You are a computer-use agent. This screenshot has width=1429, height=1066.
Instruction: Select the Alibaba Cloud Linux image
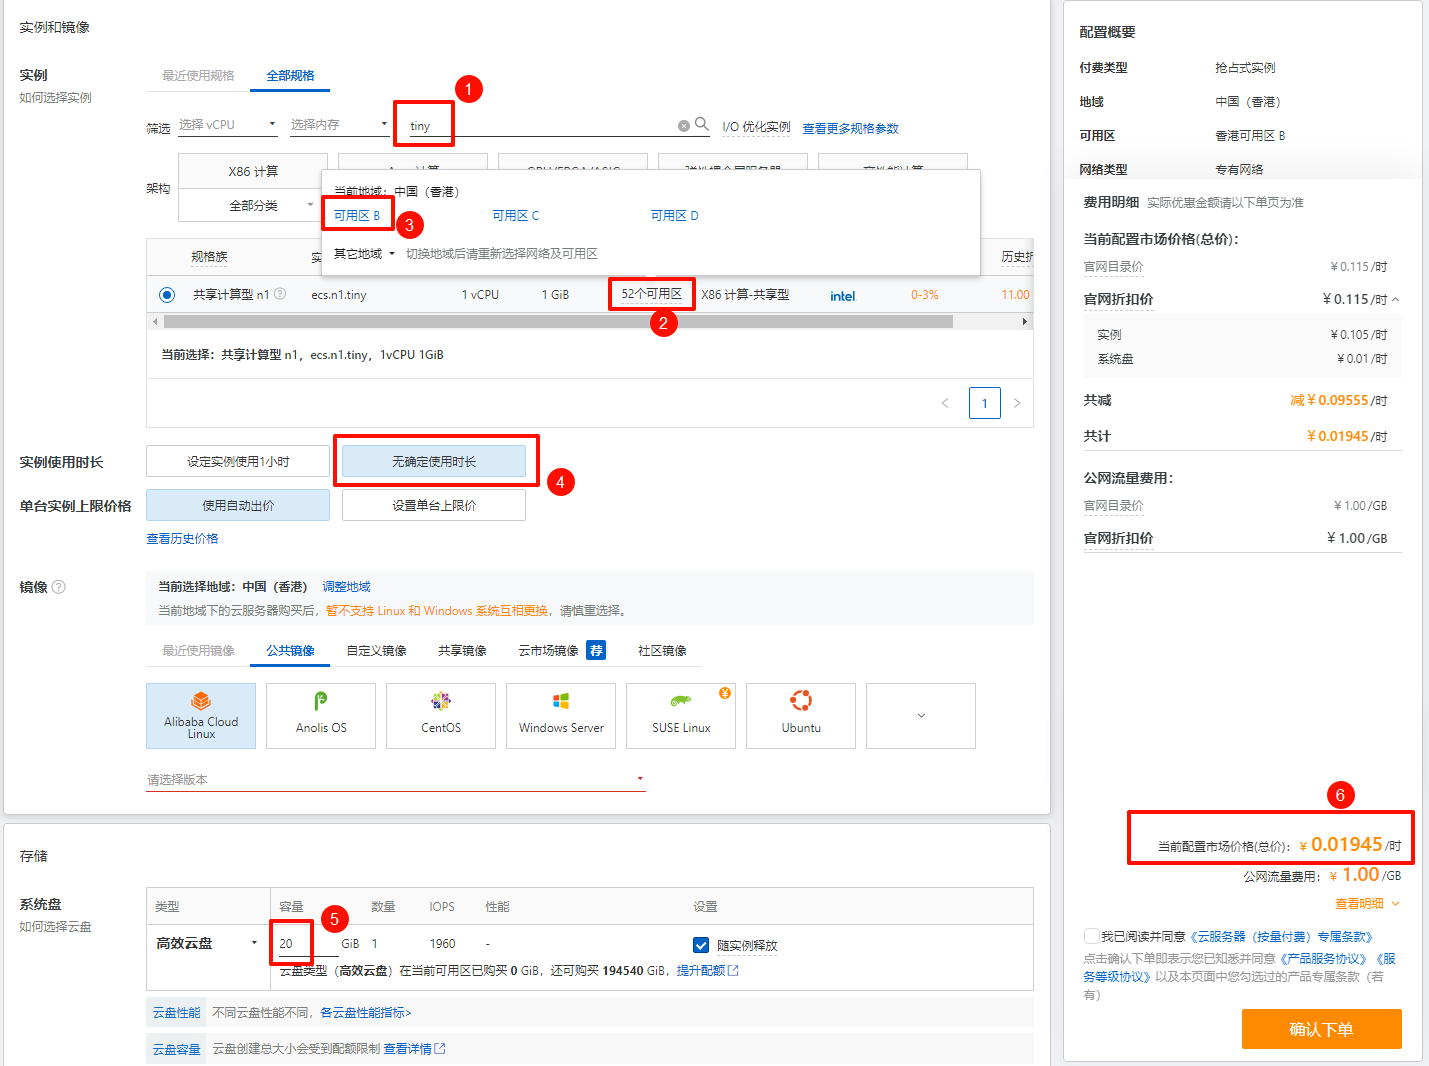(x=201, y=716)
